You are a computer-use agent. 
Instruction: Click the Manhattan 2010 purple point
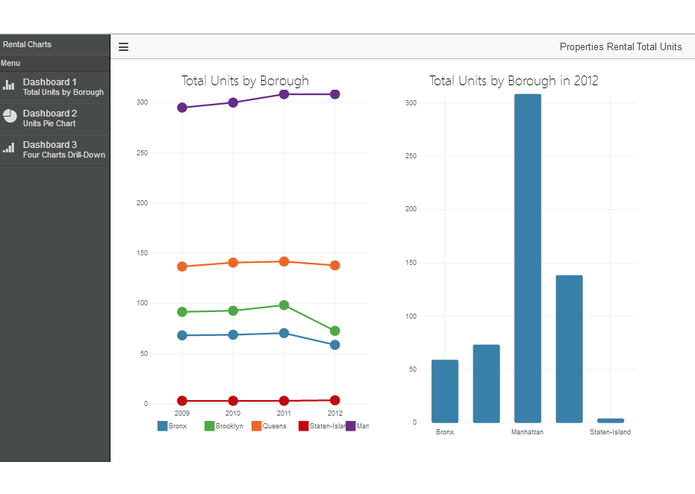[233, 103]
